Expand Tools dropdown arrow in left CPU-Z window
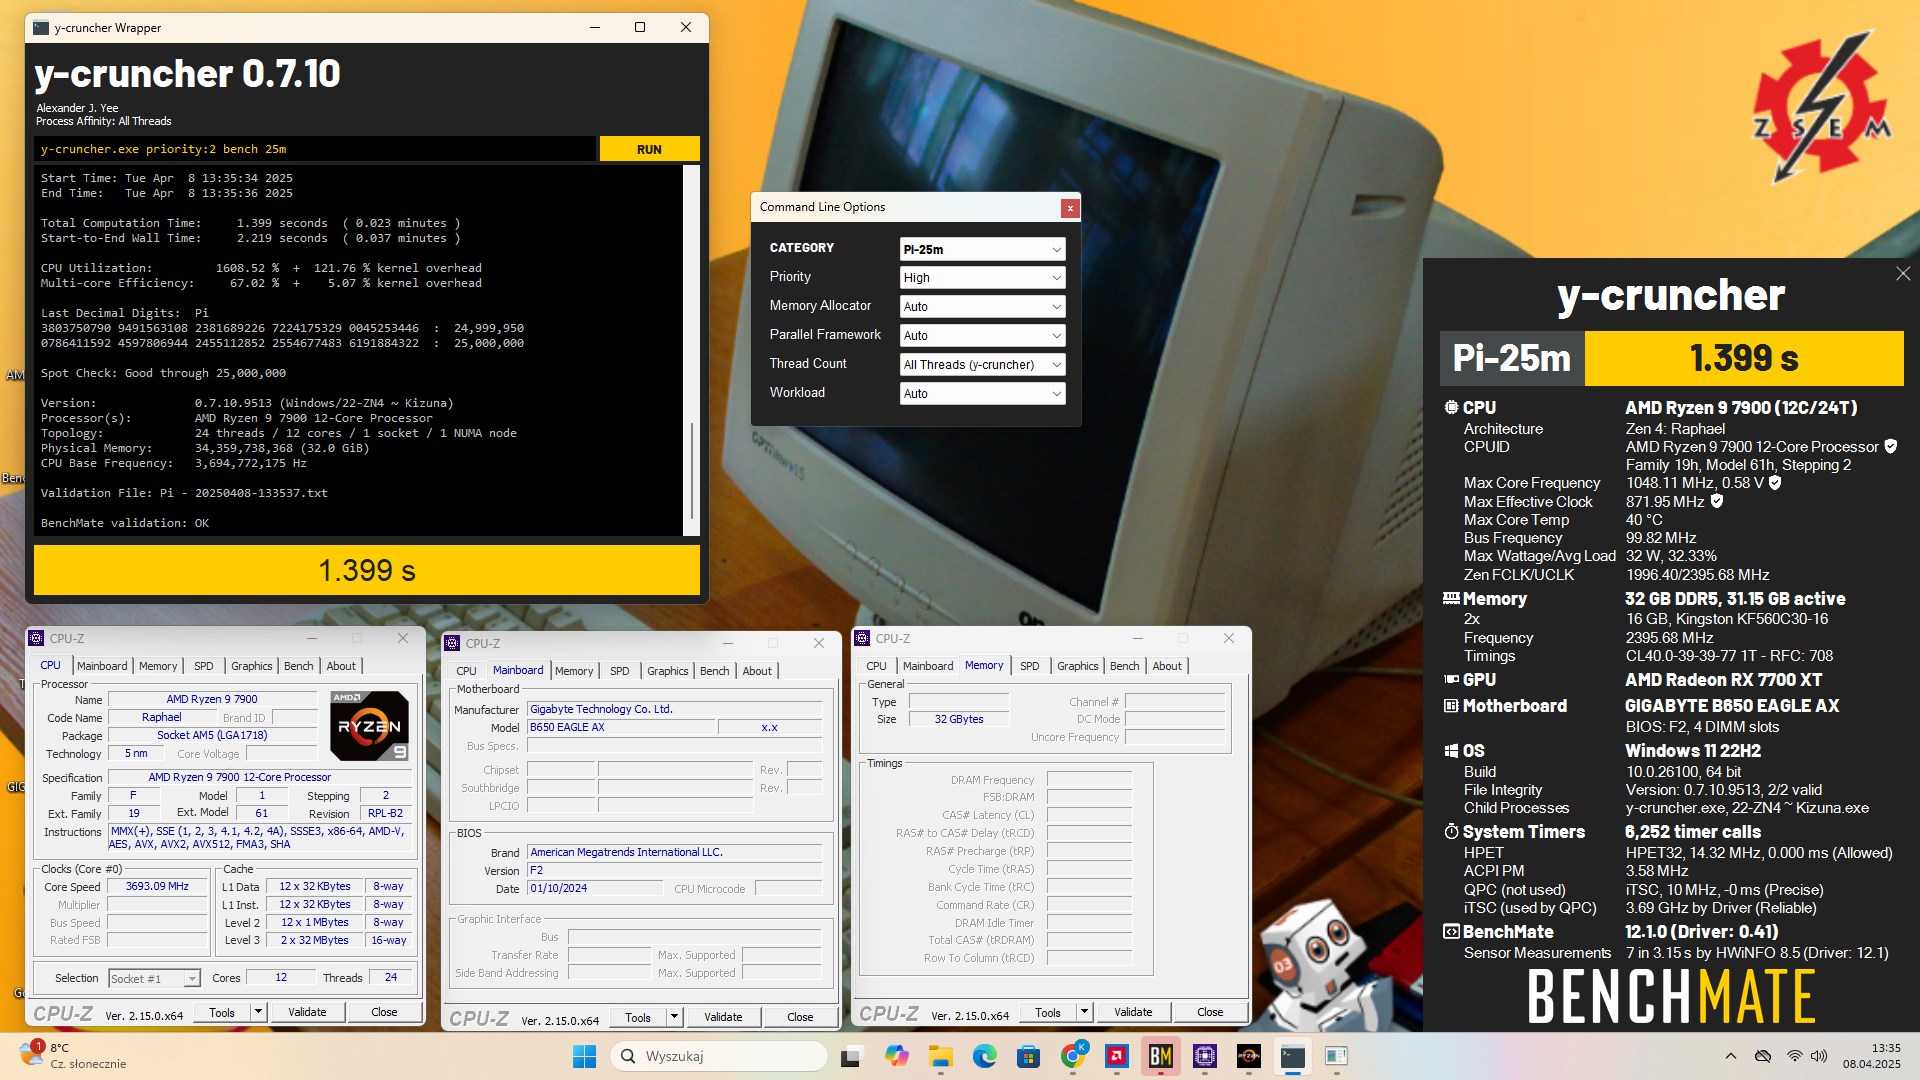Viewport: 1920px width, 1080px height. click(x=258, y=1012)
